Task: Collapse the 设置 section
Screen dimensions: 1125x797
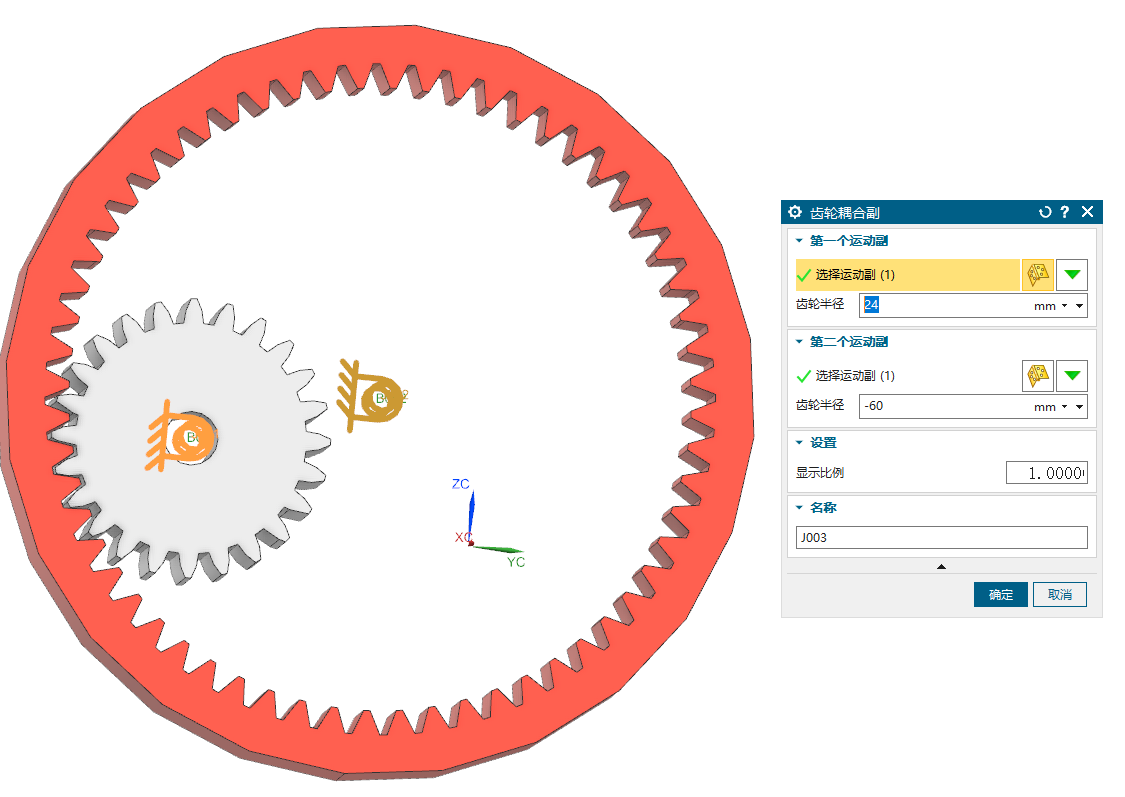Action: 798,443
